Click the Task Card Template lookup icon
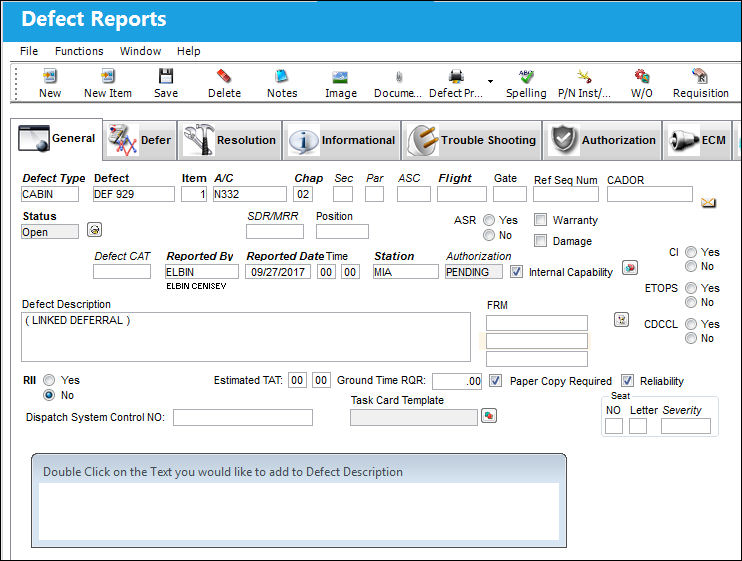Screen dimensions: 742x561 (489, 416)
